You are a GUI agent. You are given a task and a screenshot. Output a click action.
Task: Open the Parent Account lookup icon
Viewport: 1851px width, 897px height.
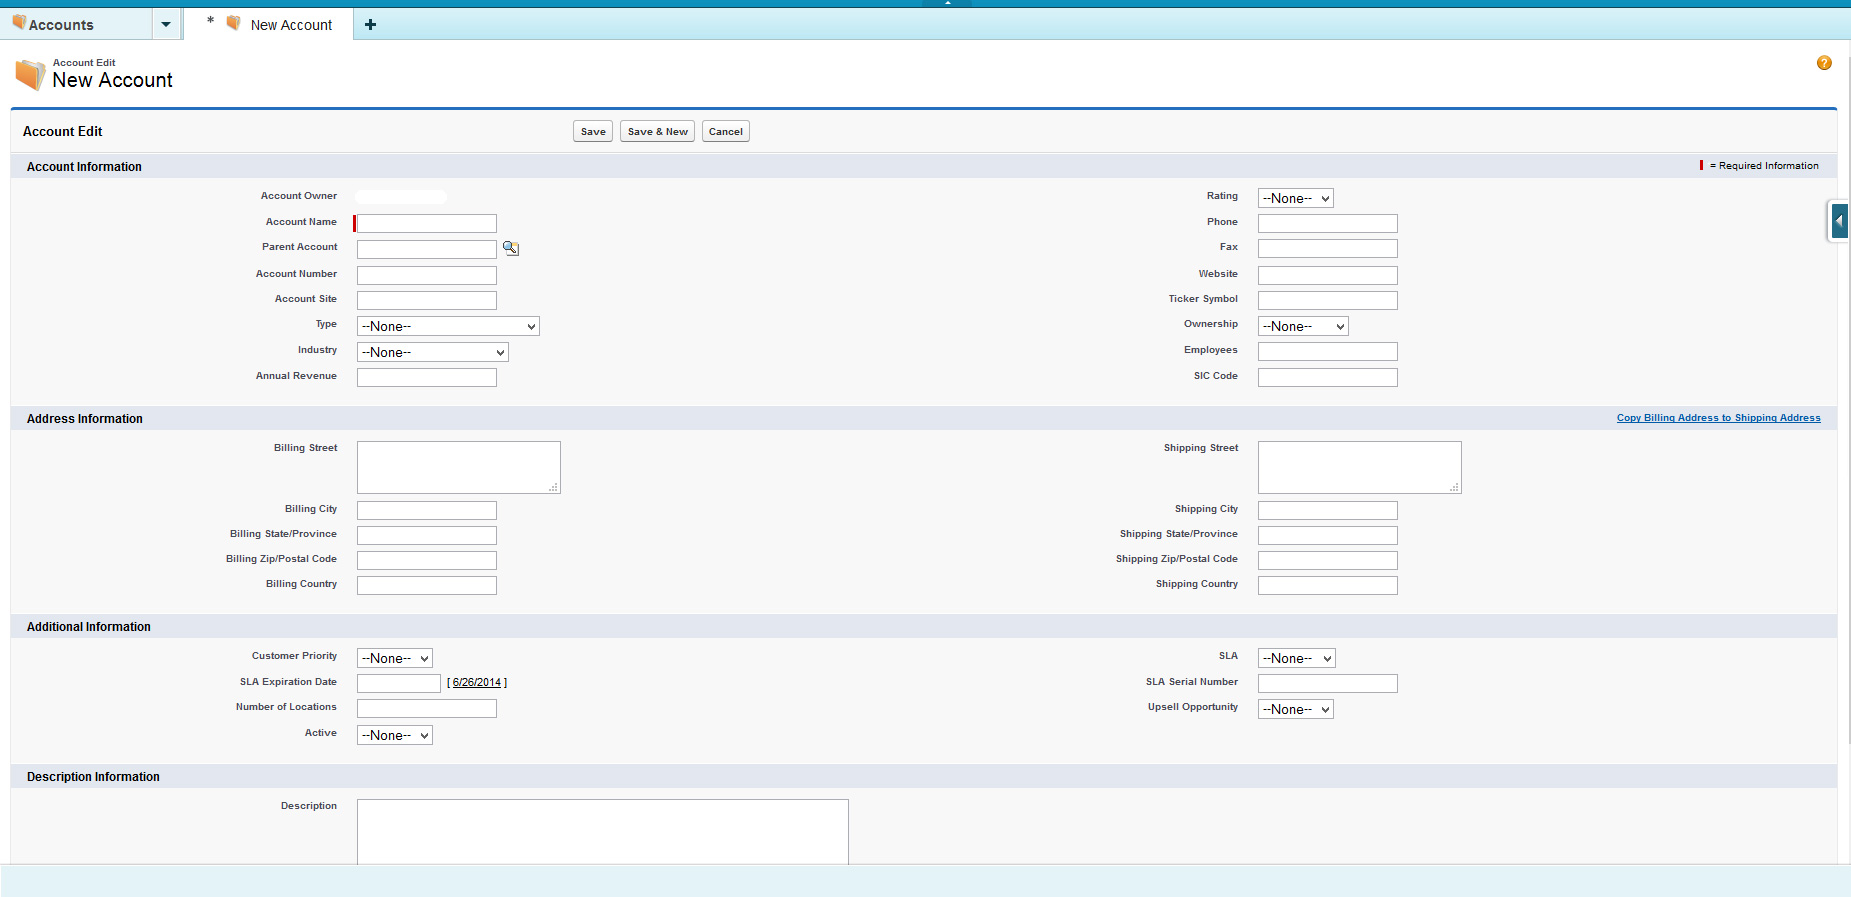(x=510, y=248)
